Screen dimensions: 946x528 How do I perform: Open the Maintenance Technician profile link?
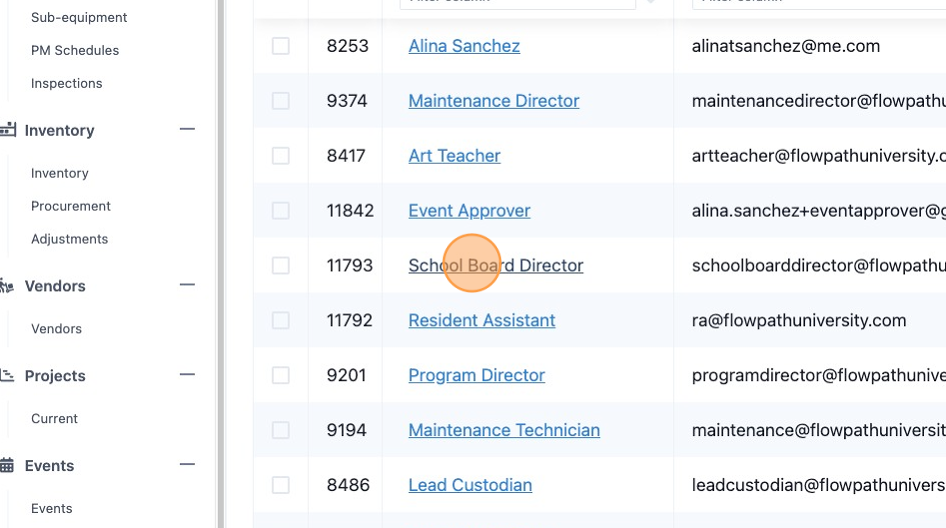point(504,430)
